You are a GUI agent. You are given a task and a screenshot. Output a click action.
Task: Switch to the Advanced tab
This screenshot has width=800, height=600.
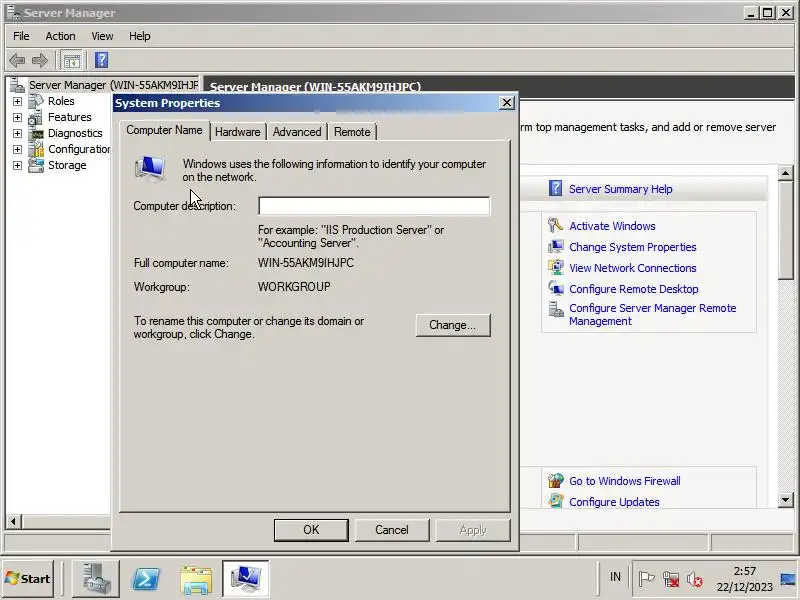coord(297,132)
